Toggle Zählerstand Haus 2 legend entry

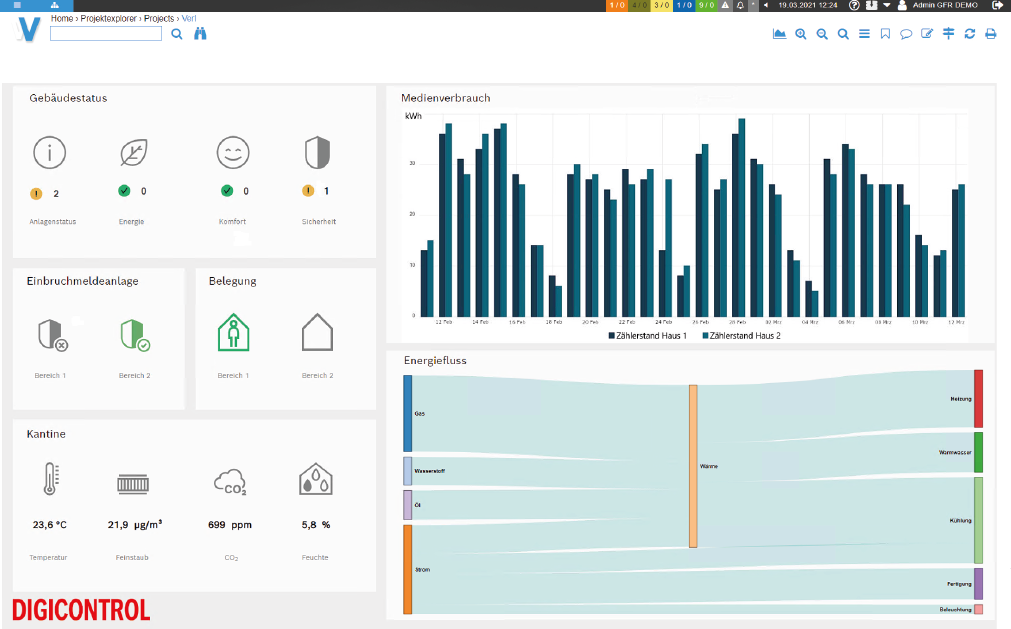(x=740, y=336)
